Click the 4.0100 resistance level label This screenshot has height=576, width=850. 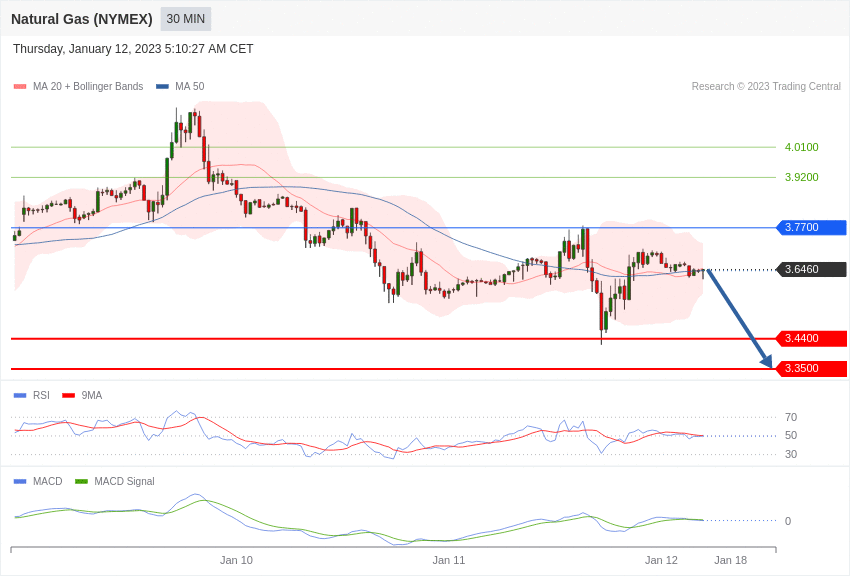pyautogui.click(x=801, y=148)
